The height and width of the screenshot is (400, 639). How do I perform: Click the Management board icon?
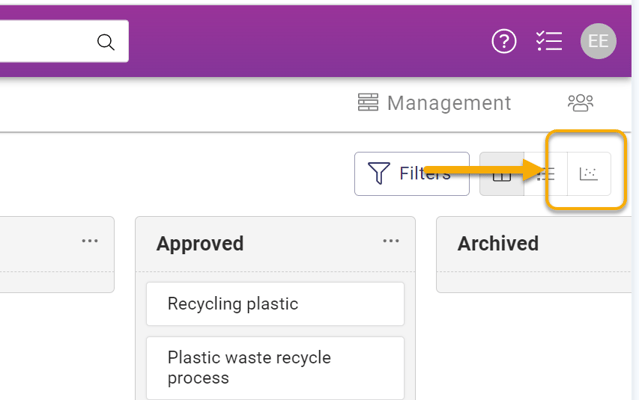pos(368,102)
